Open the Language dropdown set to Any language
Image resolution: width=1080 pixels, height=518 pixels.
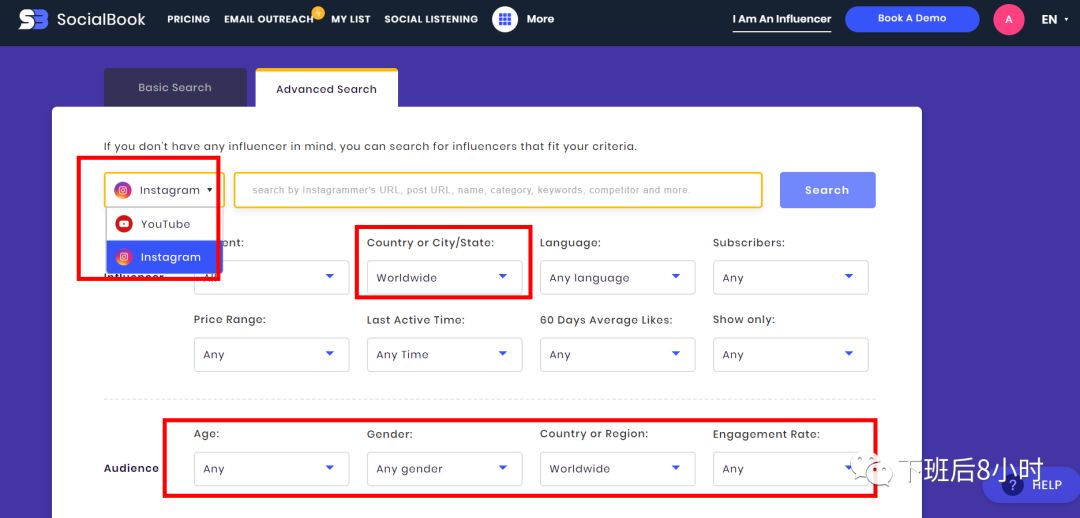pyautogui.click(x=616, y=278)
